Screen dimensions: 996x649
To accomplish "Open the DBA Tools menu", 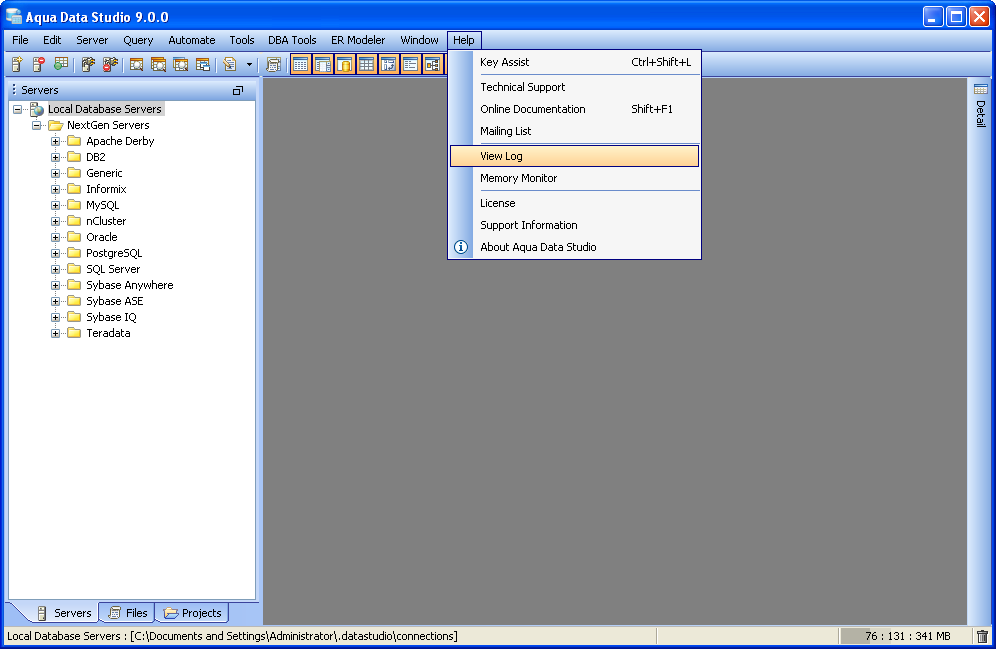I will coord(292,40).
